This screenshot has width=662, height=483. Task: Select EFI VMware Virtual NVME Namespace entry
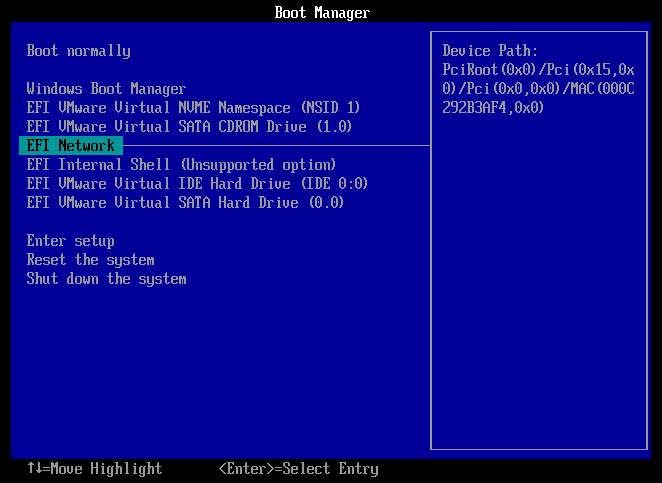click(193, 108)
